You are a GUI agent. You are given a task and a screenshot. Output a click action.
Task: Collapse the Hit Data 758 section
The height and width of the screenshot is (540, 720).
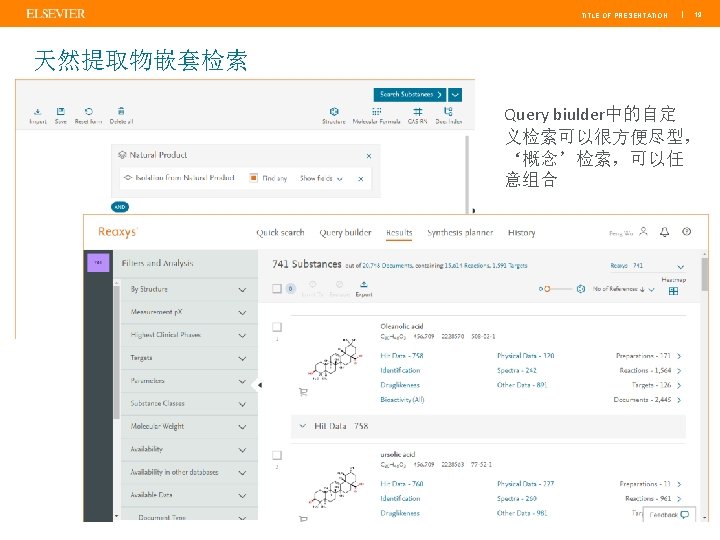tap(303, 426)
